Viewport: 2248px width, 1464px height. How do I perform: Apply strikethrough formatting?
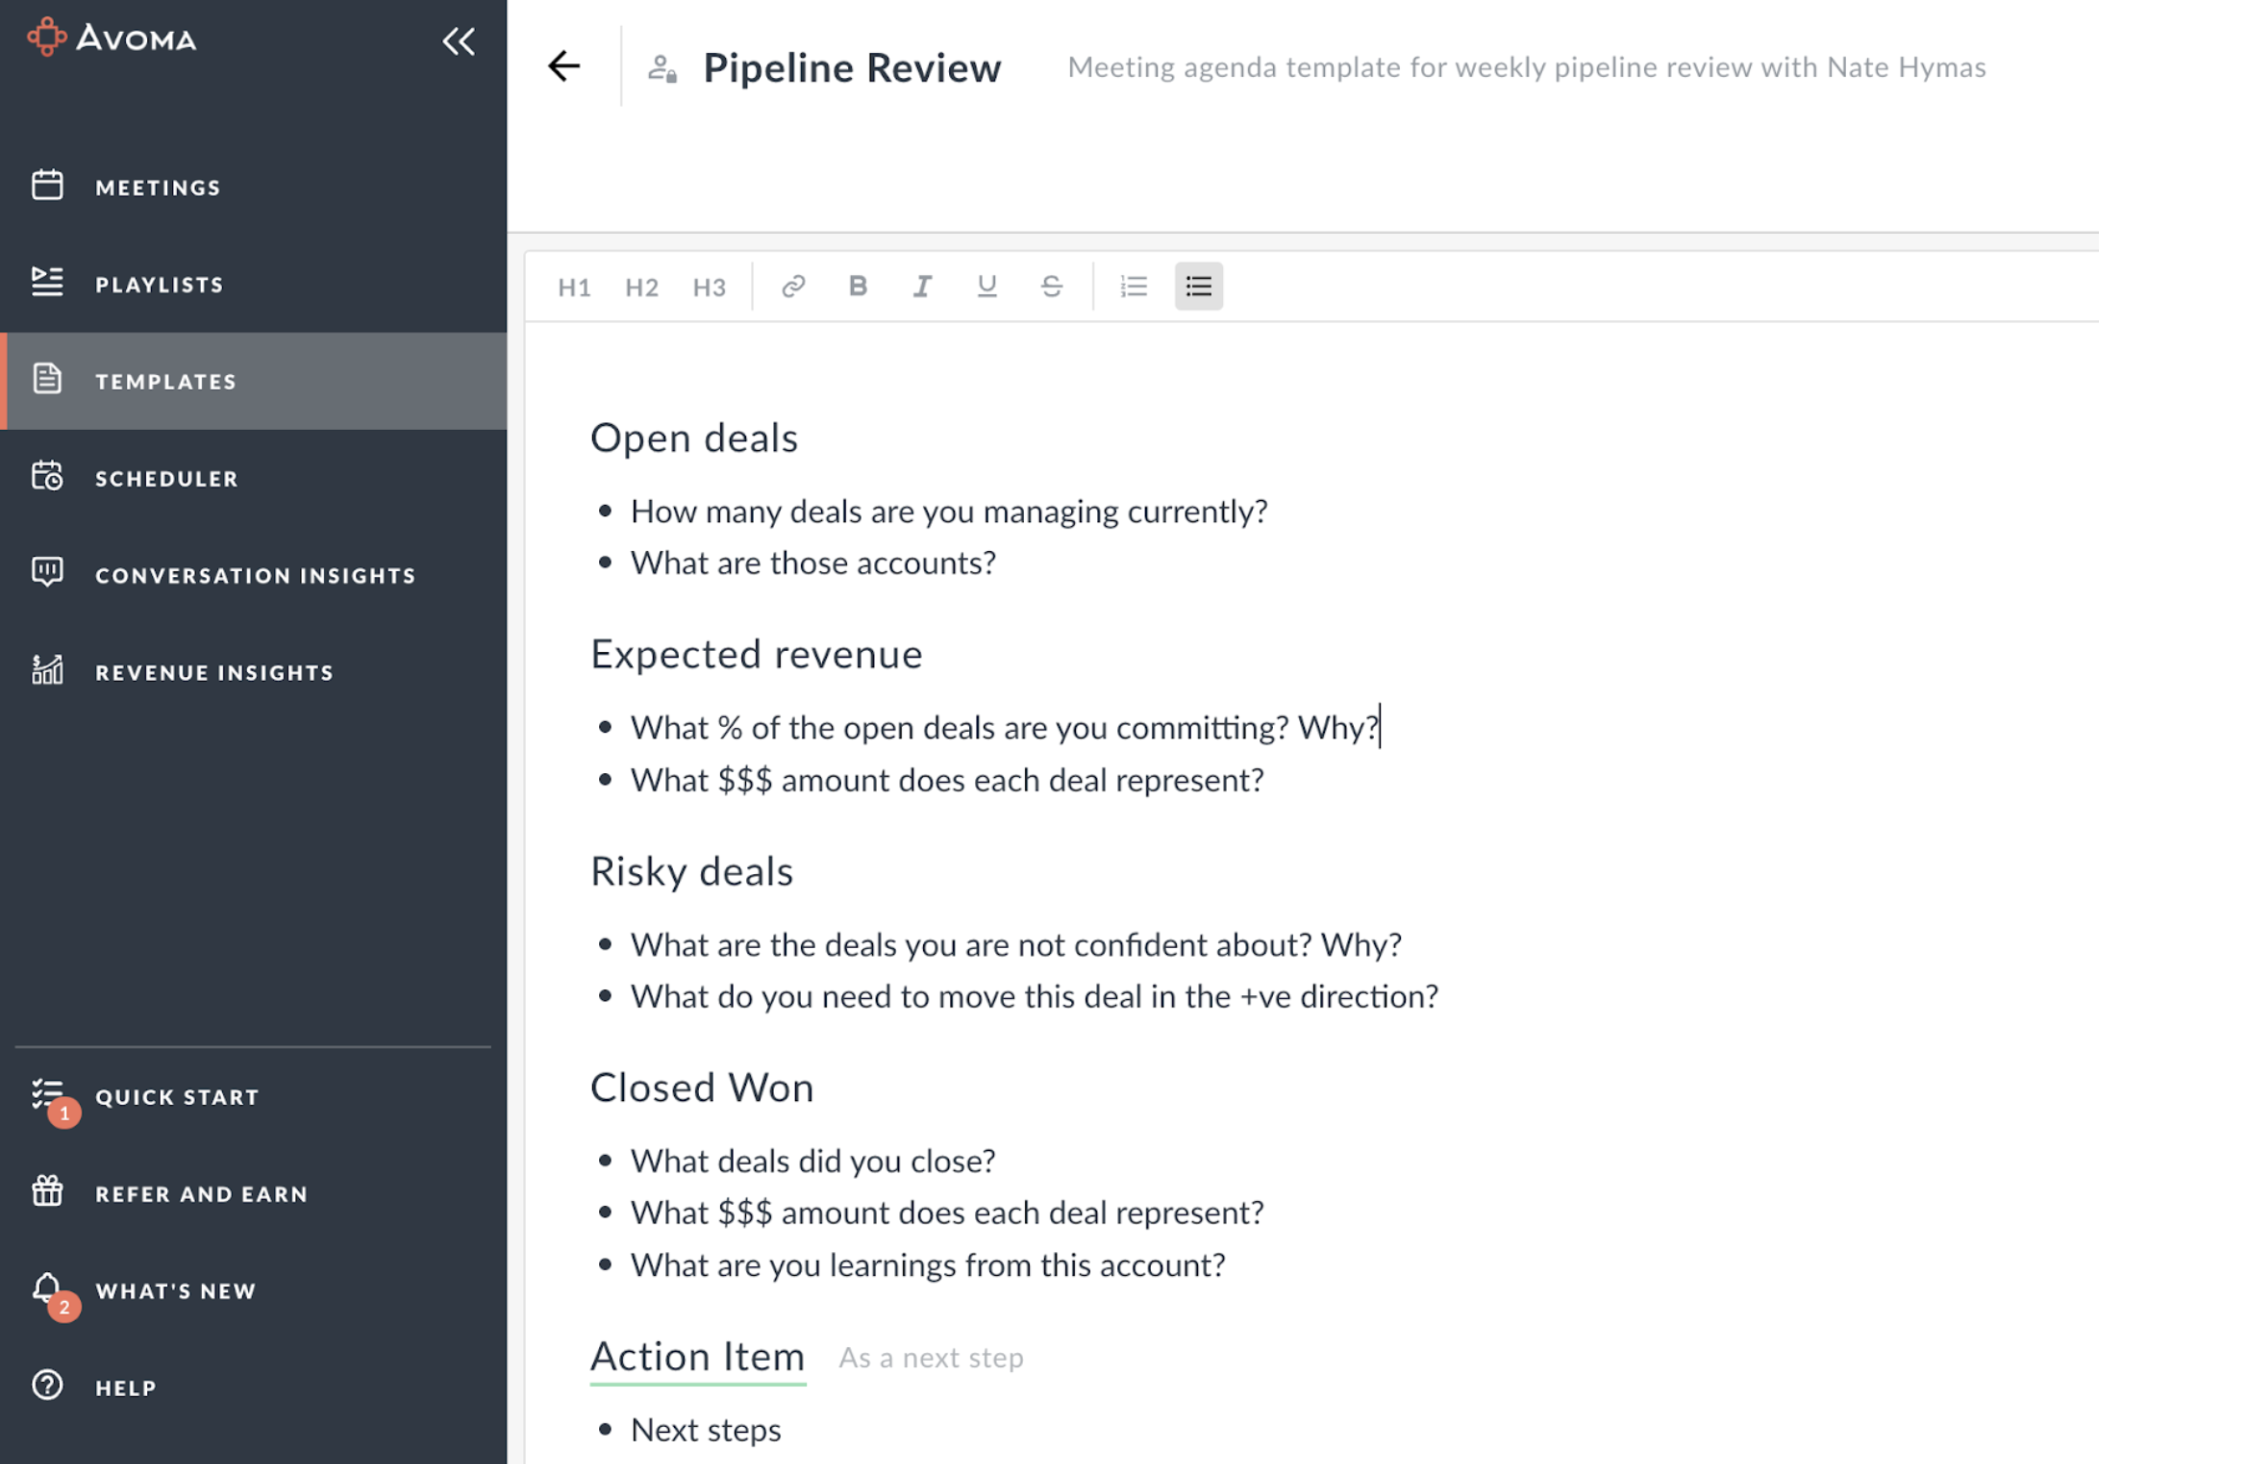(x=1051, y=287)
